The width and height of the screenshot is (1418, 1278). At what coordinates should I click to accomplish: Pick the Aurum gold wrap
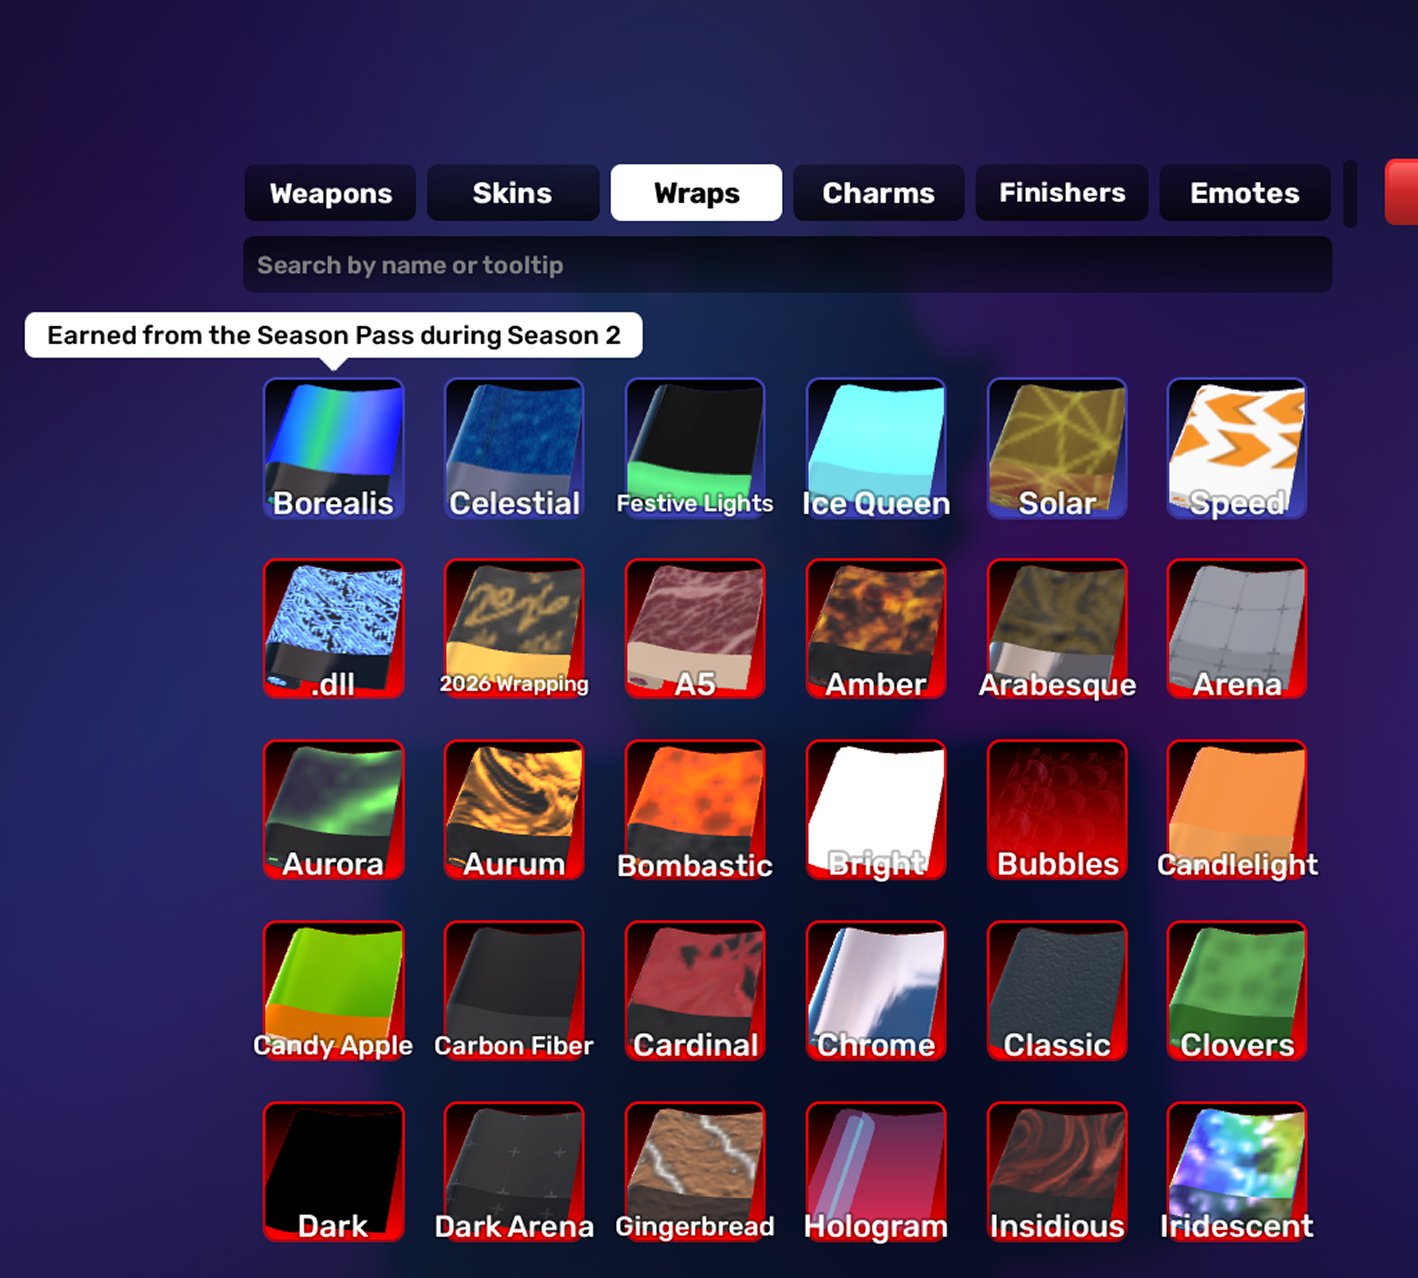(514, 810)
